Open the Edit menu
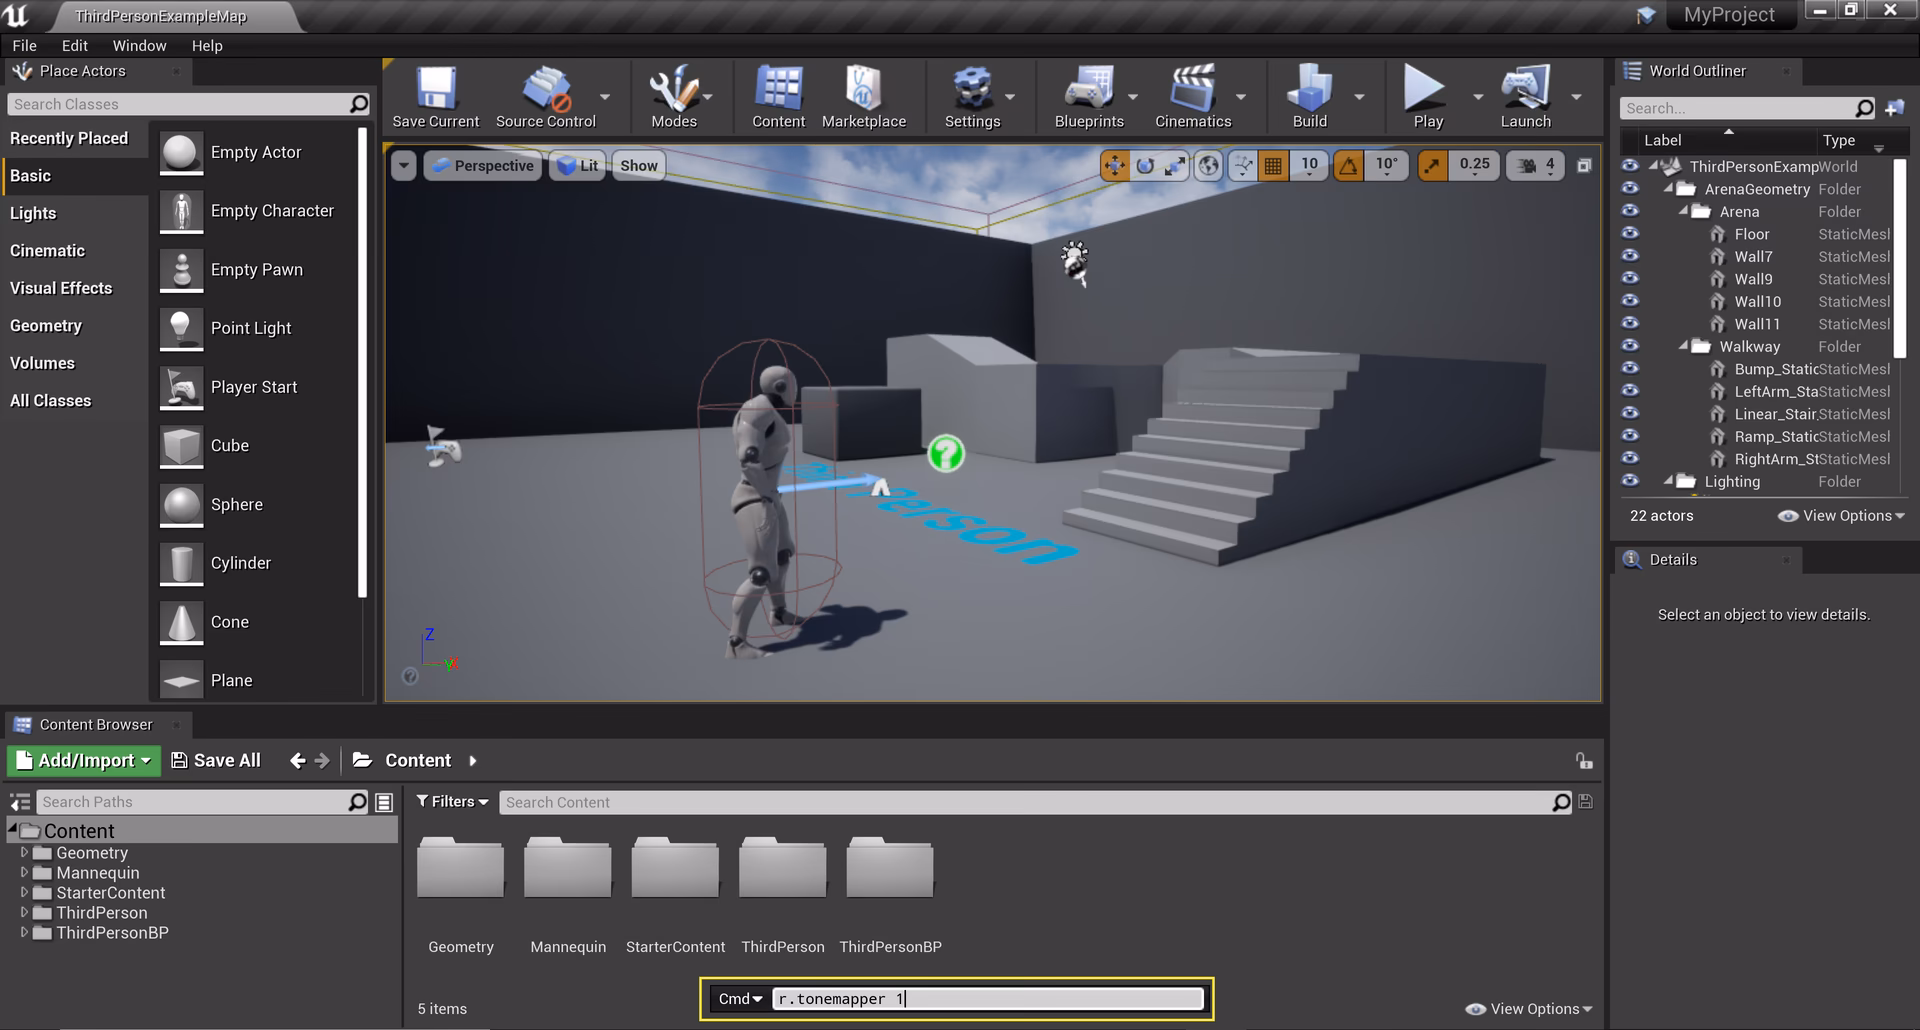 coord(74,45)
